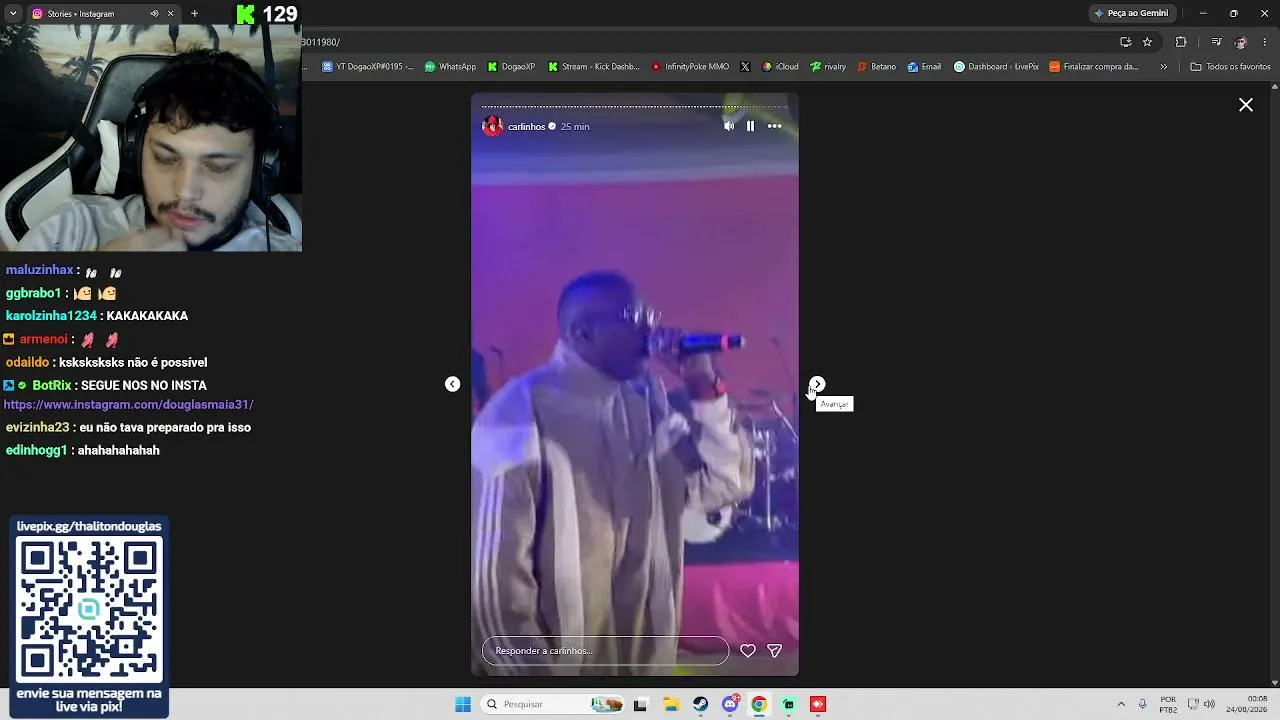The width and height of the screenshot is (1280, 720).
Task: Open the story's three-dot options menu
Action: coord(774,126)
